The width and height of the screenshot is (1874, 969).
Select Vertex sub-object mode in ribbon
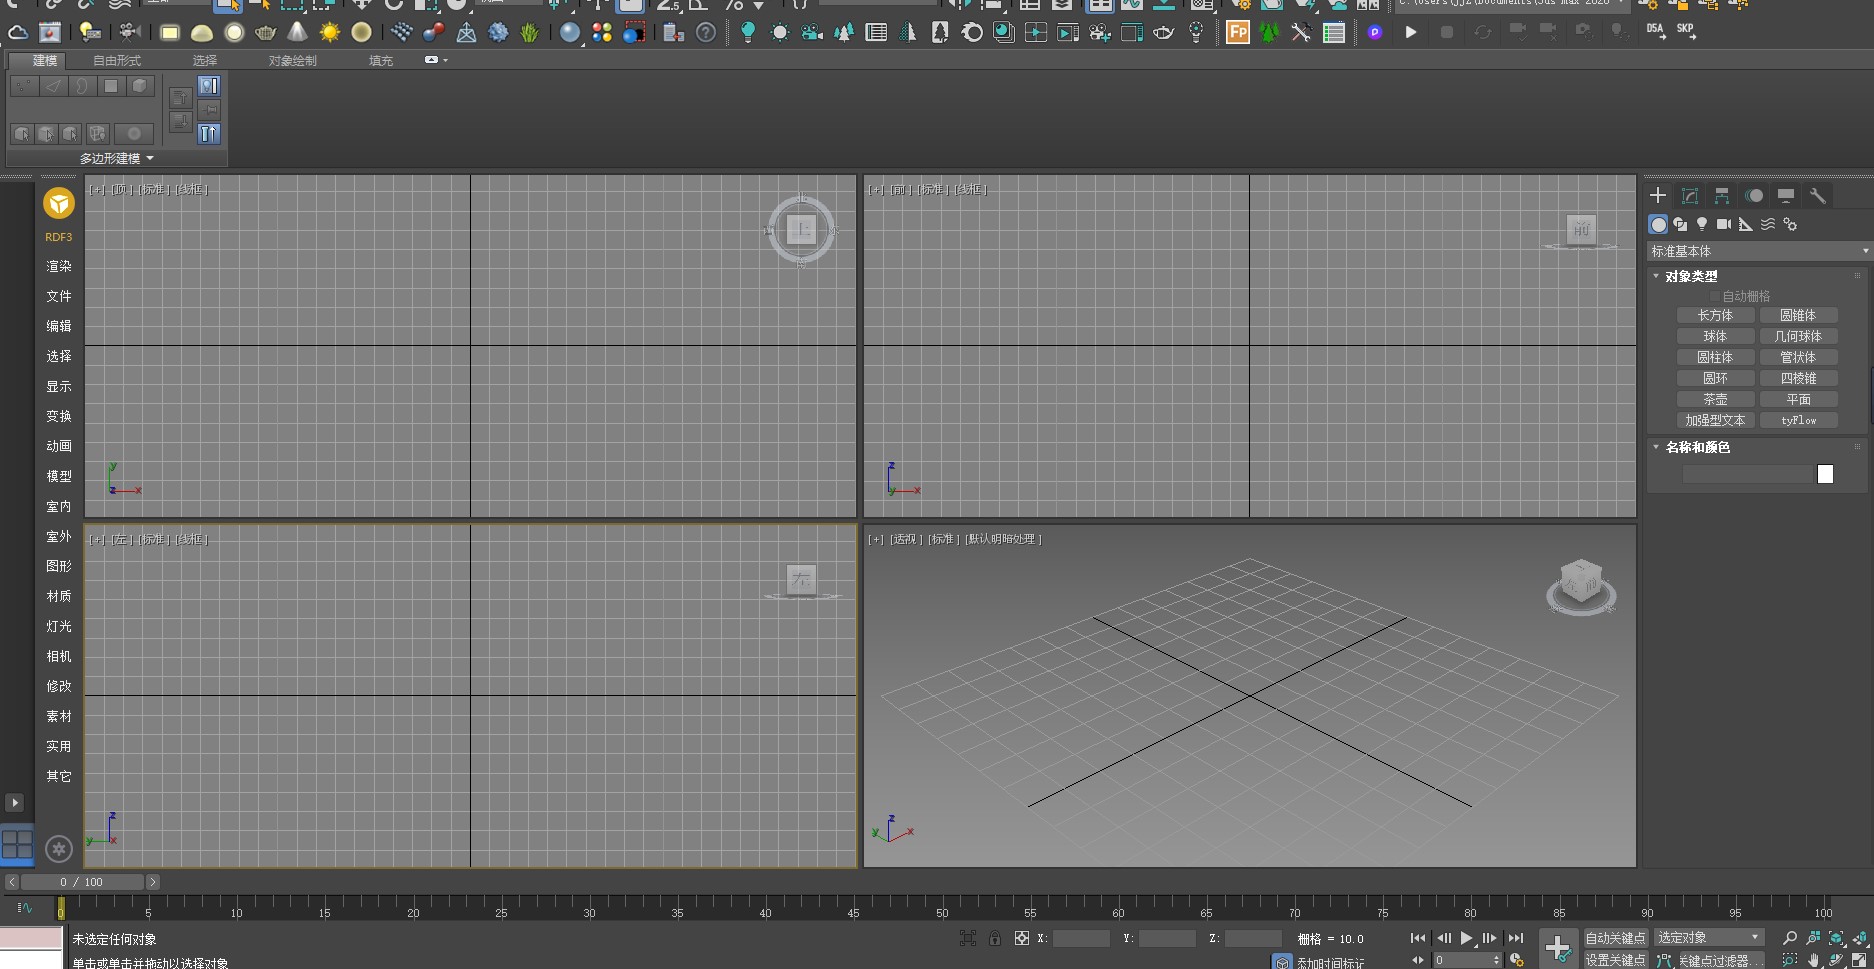(x=24, y=87)
